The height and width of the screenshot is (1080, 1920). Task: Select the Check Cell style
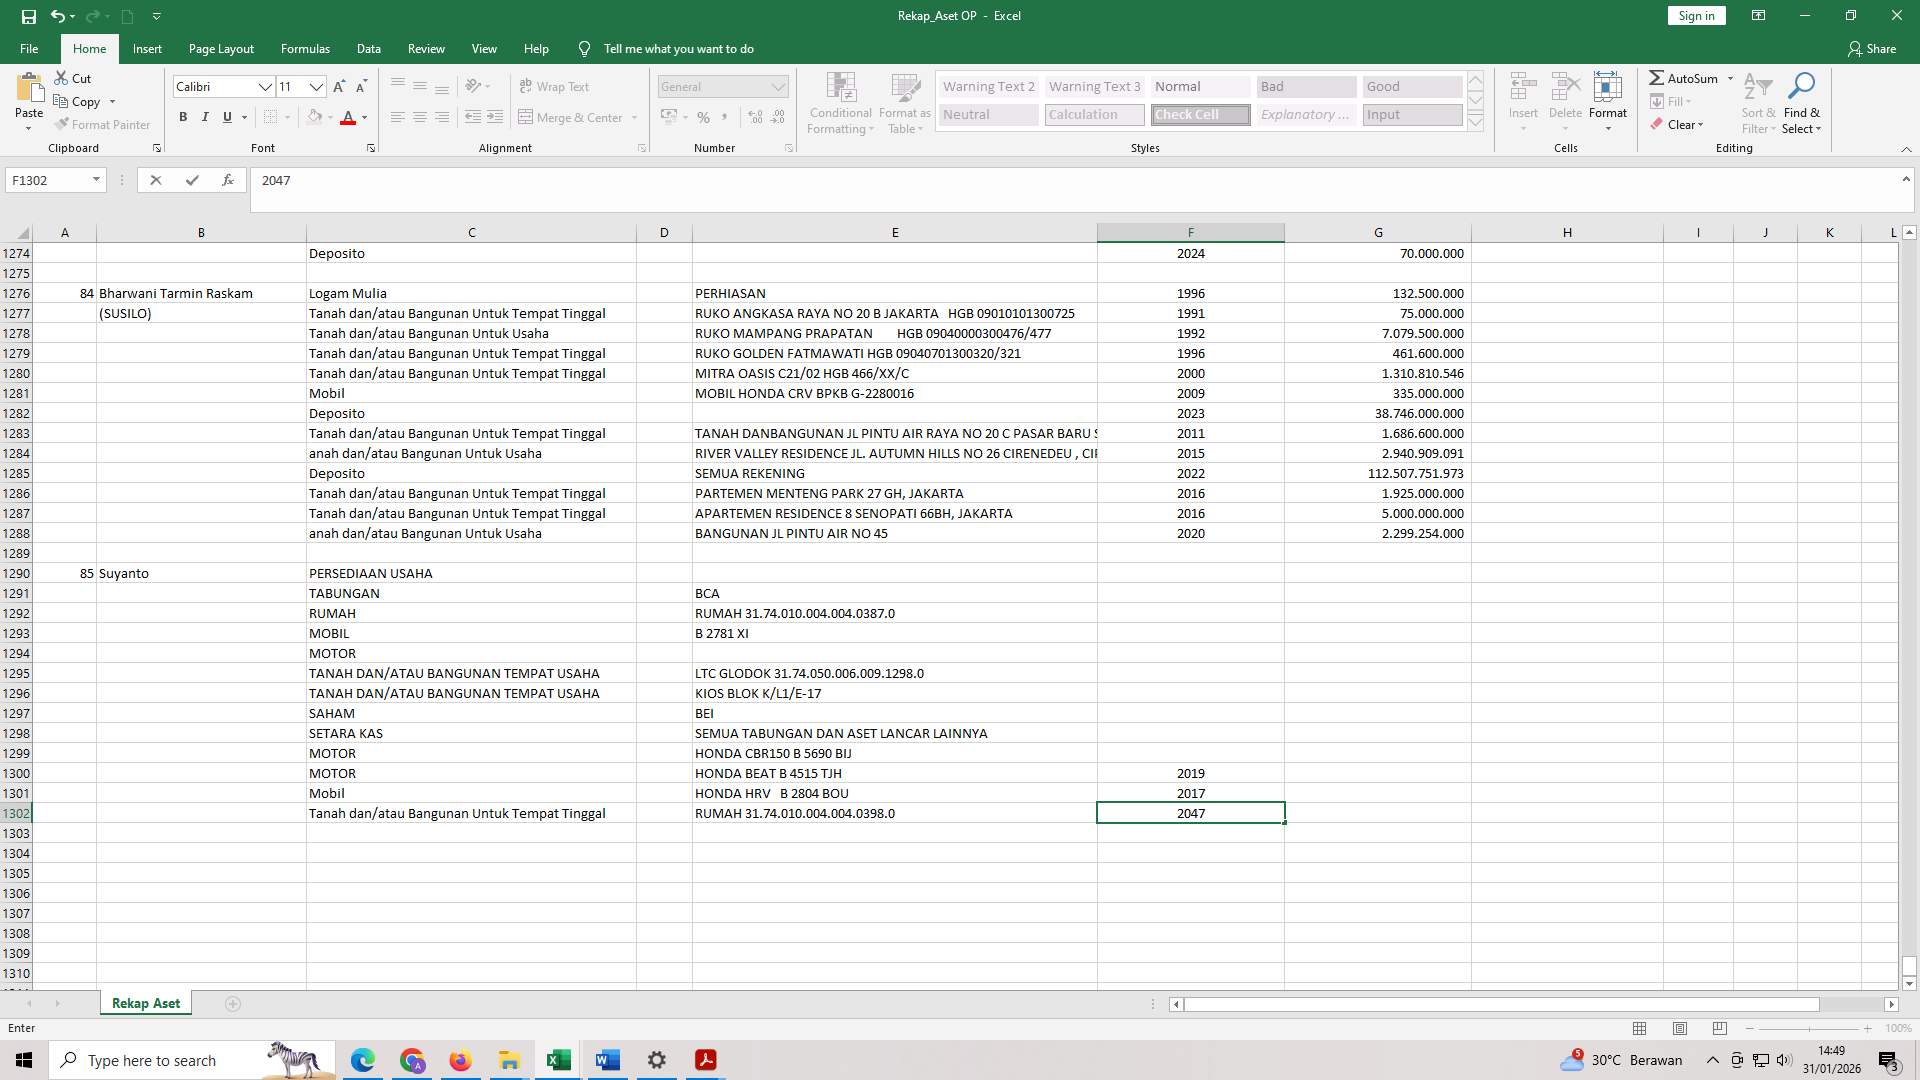[x=1198, y=114]
